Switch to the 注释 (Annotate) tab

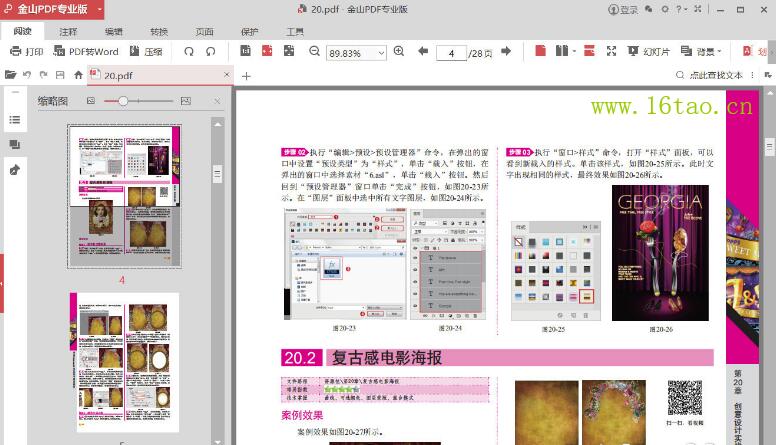click(x=68, y=31)
